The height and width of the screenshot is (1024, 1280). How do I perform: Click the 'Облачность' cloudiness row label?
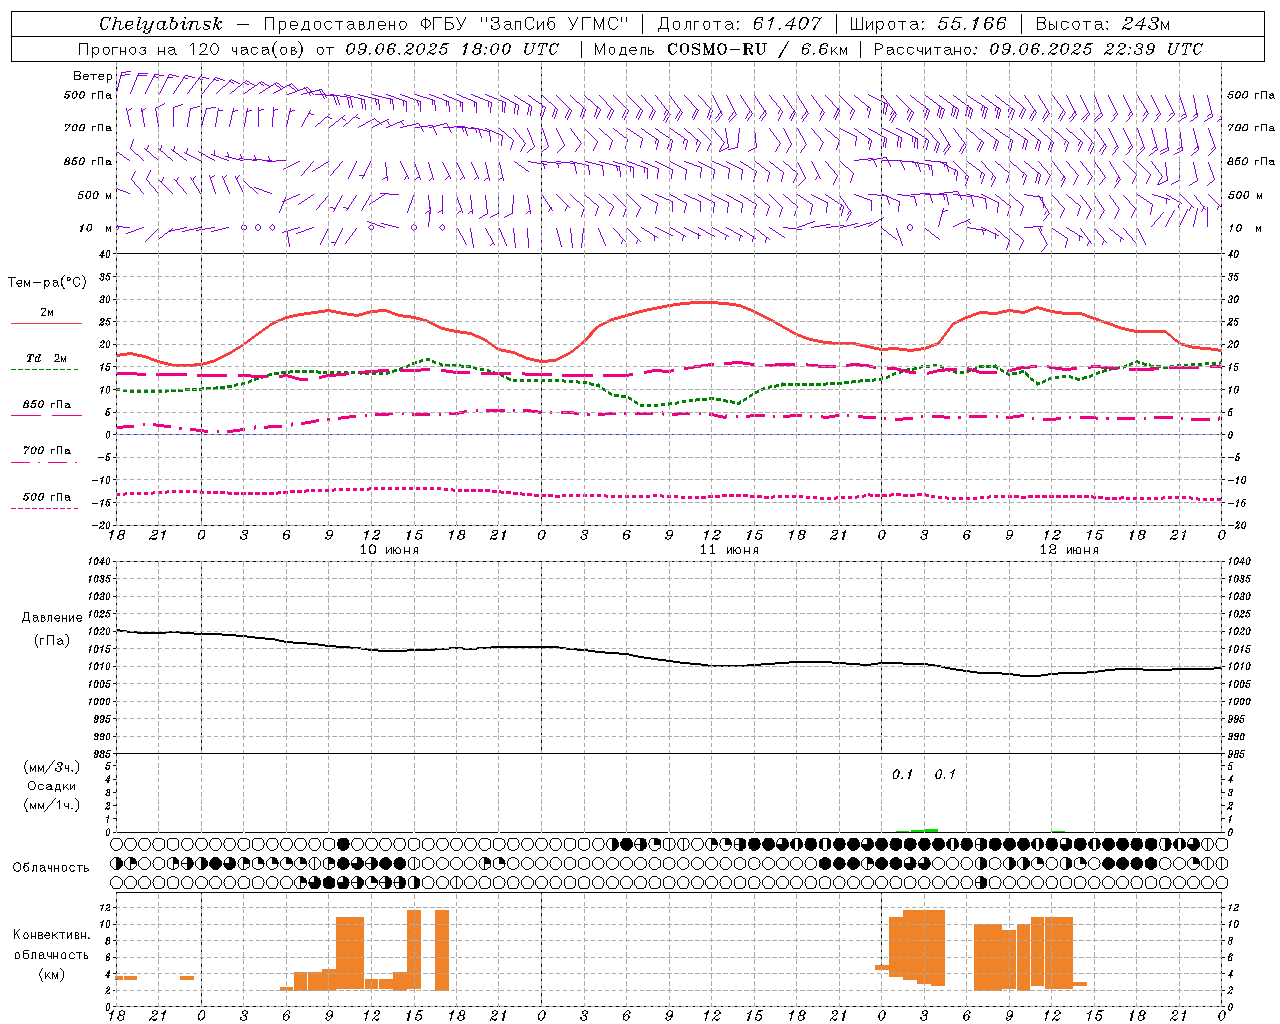pyautogui.click(x=51, y=867)
